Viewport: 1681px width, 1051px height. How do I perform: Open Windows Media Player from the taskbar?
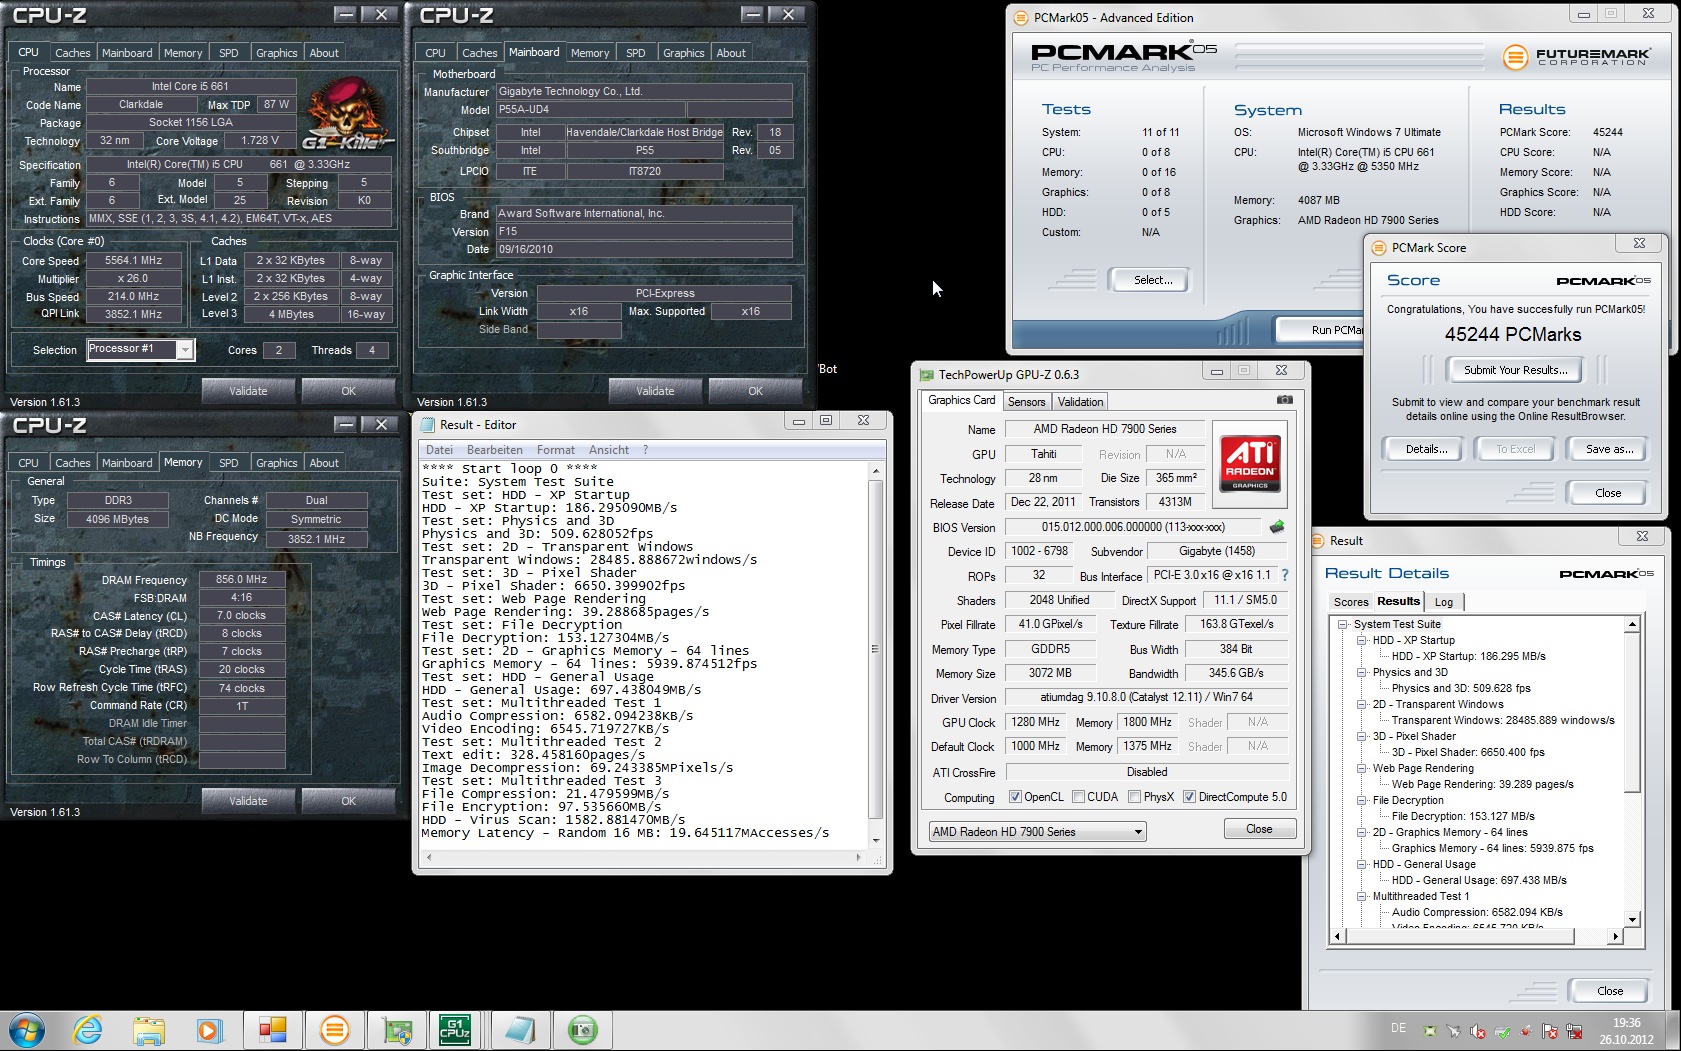click(x=209, y=1030)
